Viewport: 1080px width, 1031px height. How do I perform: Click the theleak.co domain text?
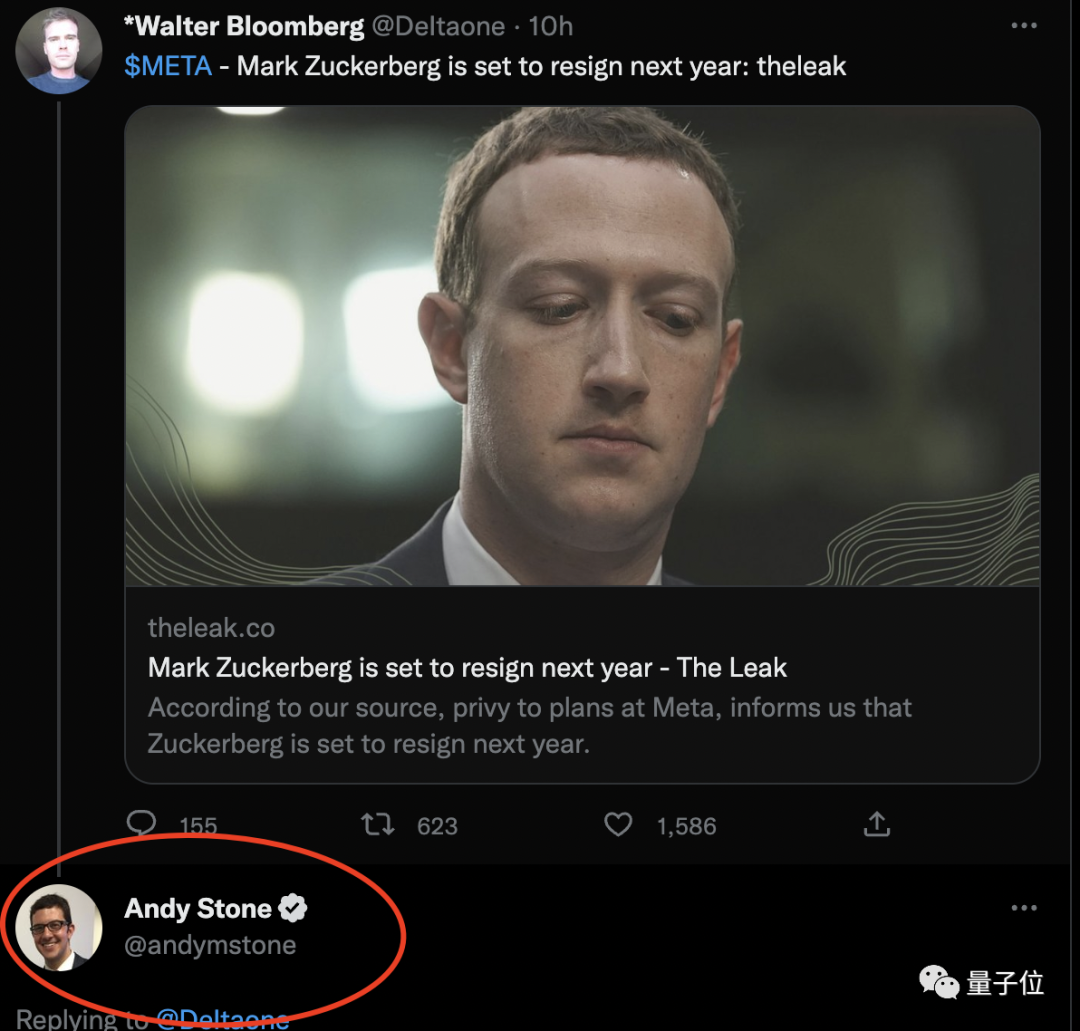[211, 628]
